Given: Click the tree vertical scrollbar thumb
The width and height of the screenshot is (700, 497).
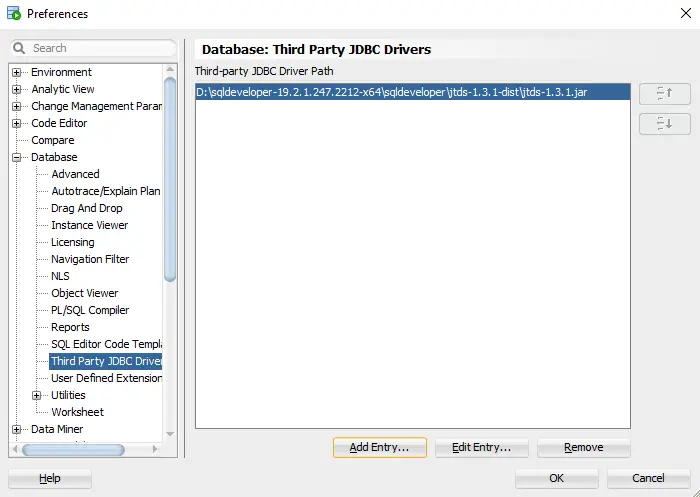Looking at the screenshot, I should (x=170, y=180).
